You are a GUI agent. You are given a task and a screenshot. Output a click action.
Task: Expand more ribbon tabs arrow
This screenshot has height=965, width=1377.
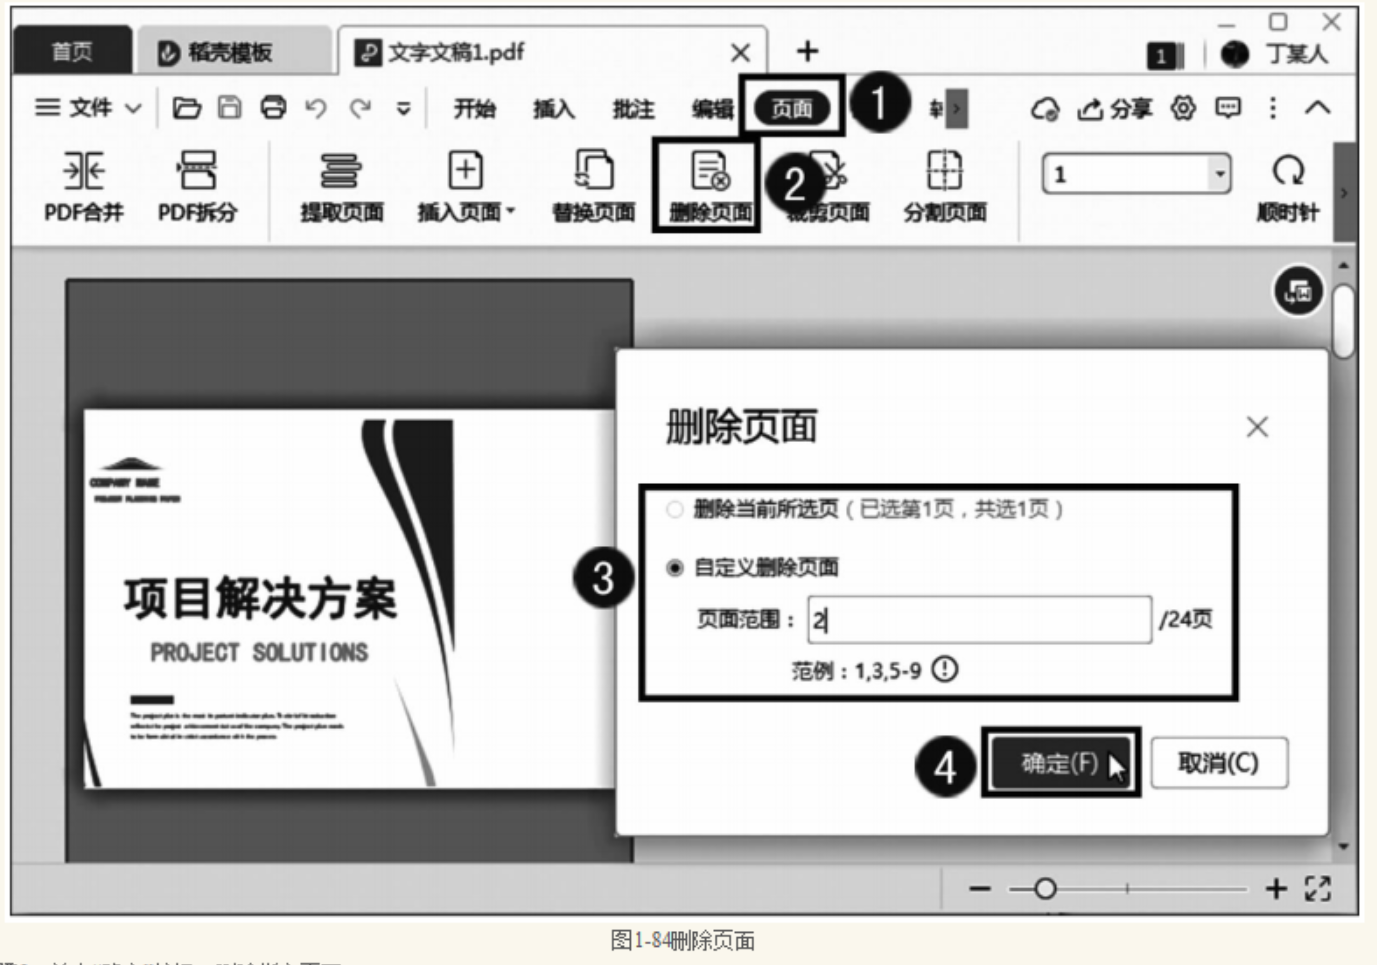957,108
